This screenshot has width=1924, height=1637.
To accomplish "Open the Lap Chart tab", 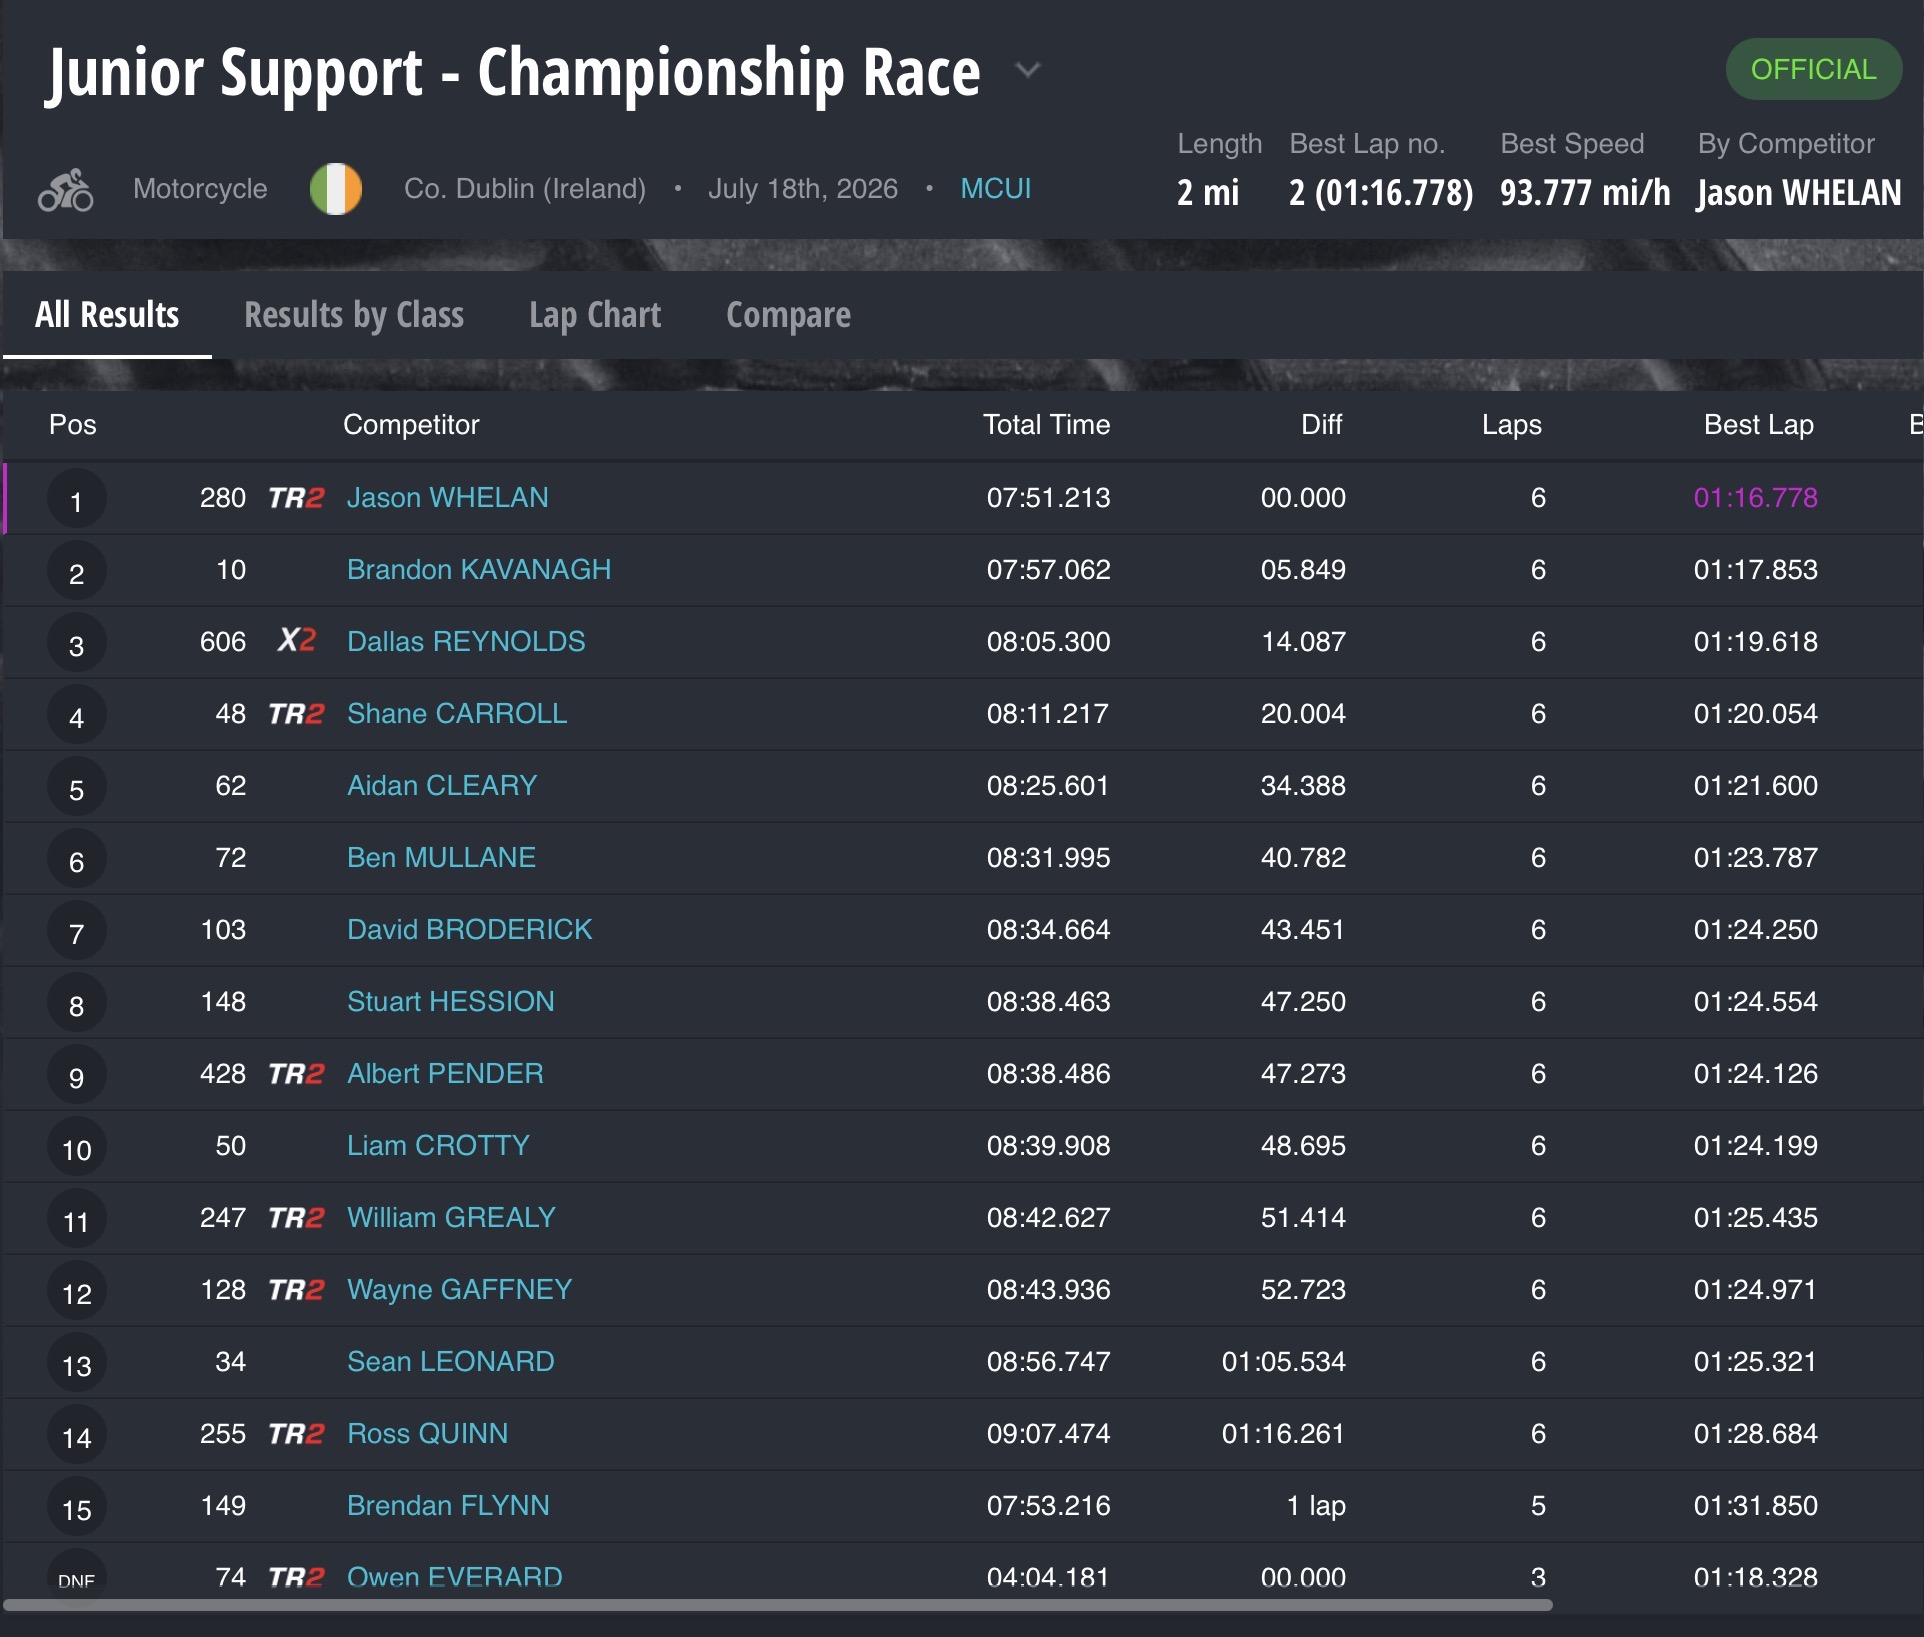I will tap(595, 315).
